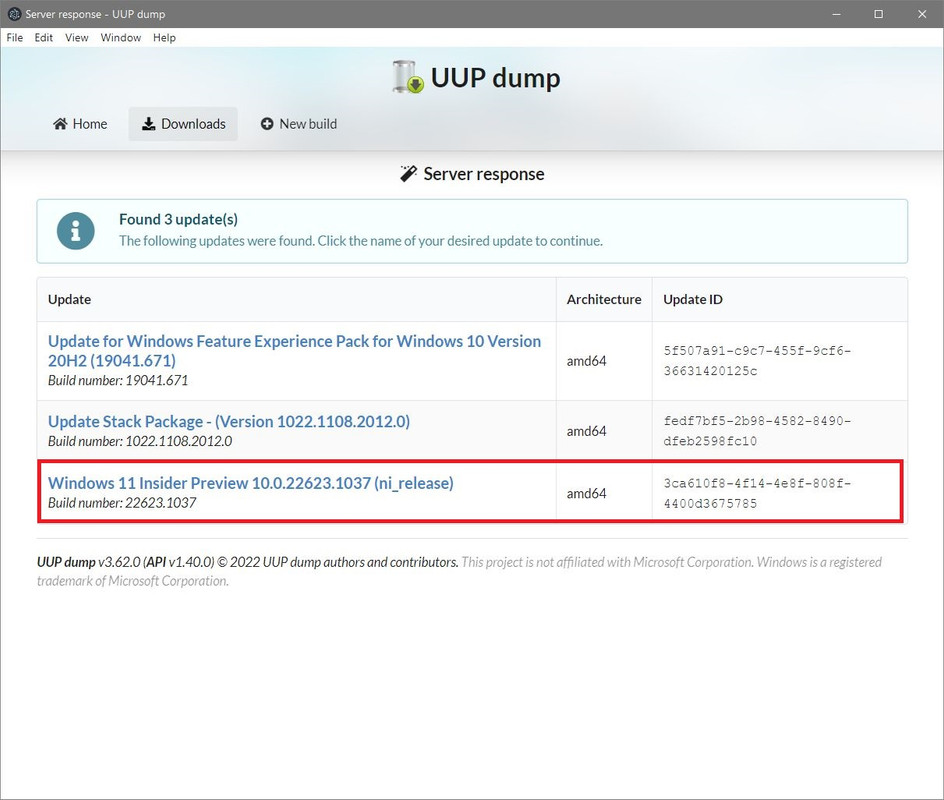The height and width of the screenshot is (800, 944).
Task: Open the Help menu
Action: coord(164,37)
